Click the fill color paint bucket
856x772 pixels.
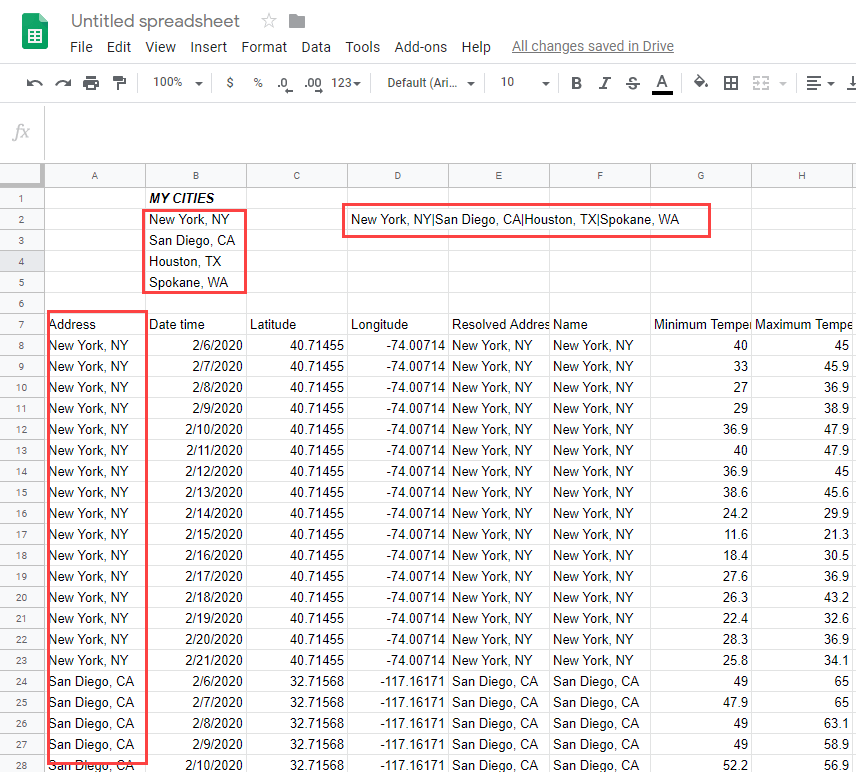point(700,83)
